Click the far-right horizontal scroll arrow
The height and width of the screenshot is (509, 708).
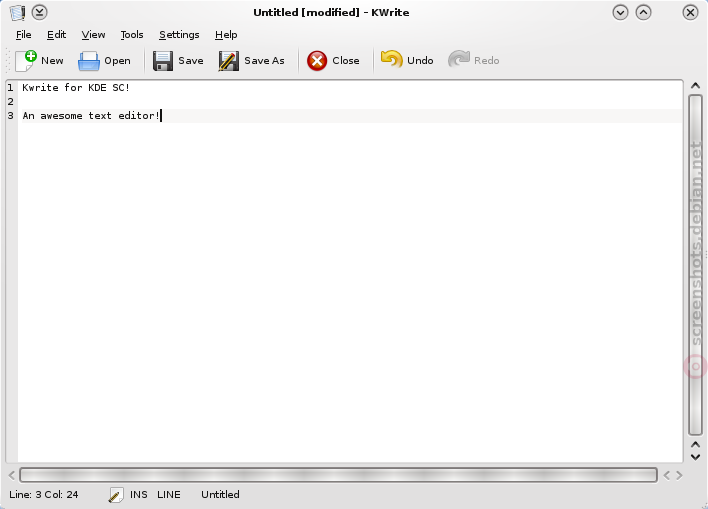coord(679,475)
